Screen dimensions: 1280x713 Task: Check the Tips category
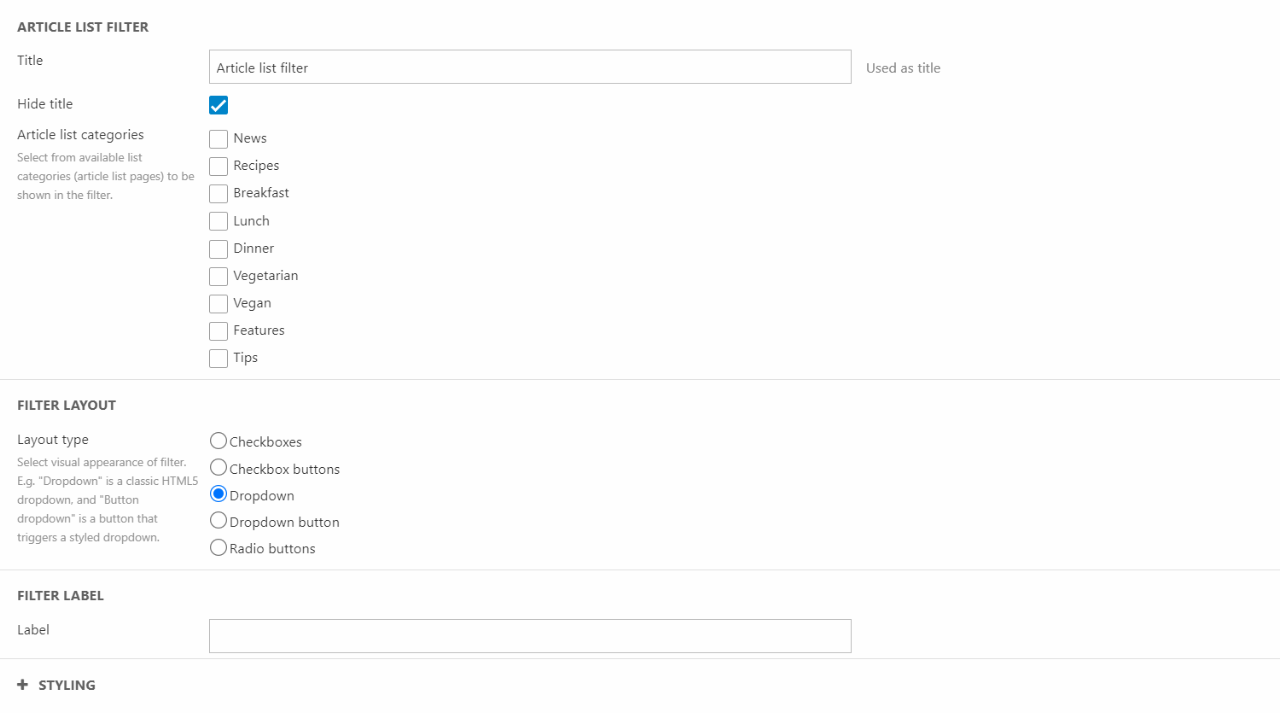coord(218,358)
